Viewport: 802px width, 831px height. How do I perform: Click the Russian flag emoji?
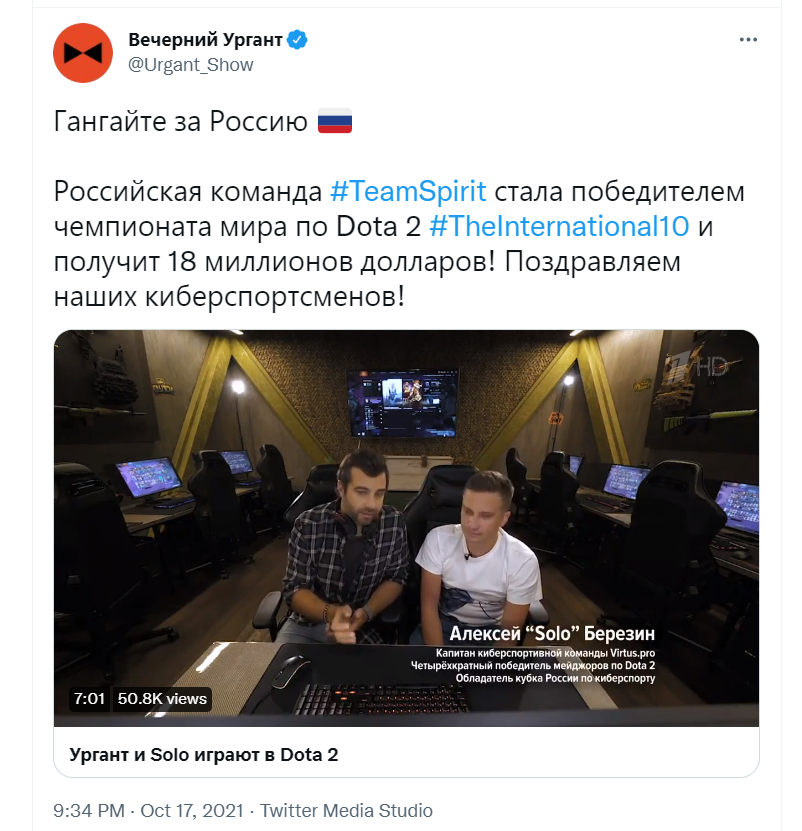pos(334,121)
